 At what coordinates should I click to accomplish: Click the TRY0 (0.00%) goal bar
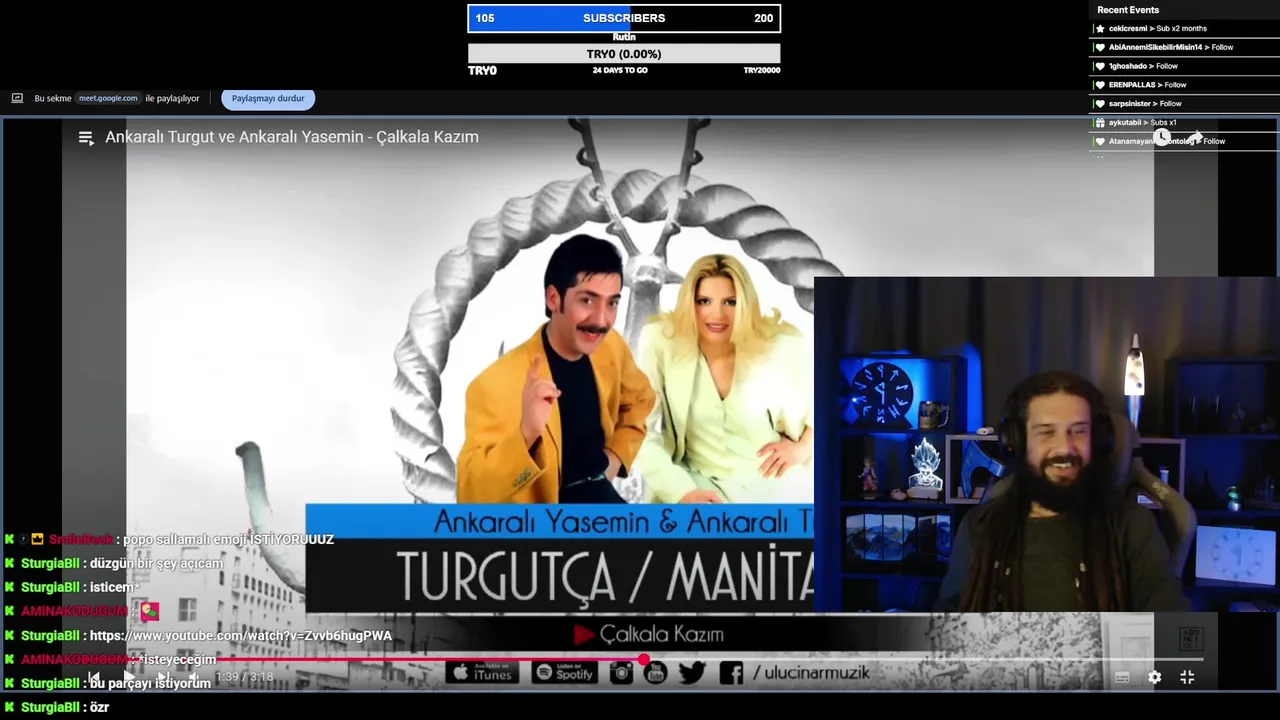(x=624, y=54)
